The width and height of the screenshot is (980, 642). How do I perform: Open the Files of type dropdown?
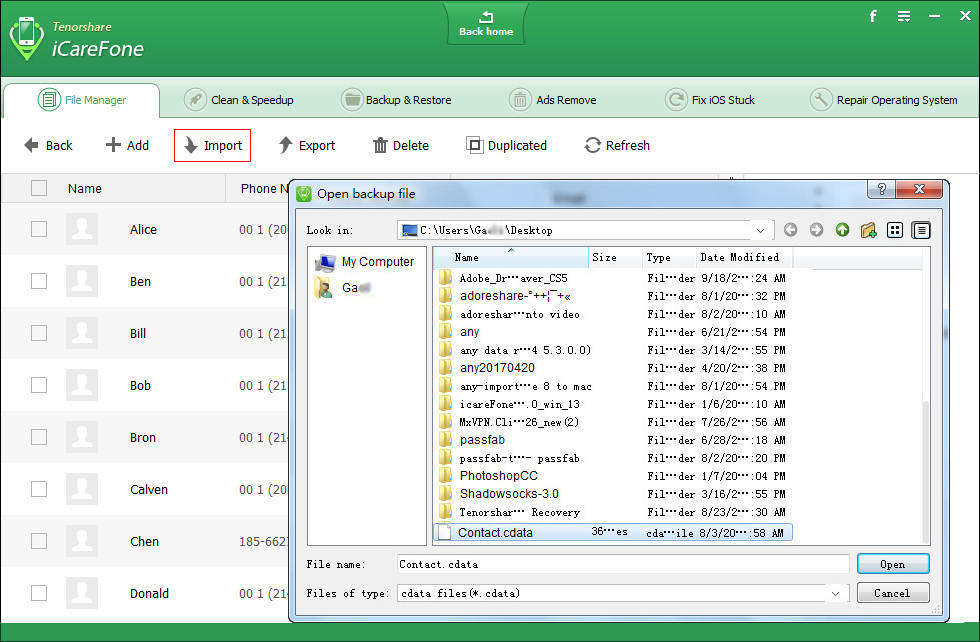tap(836, 593)
